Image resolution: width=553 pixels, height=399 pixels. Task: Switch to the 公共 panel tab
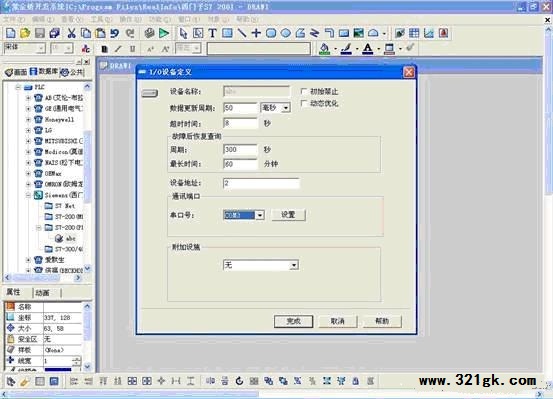coord(72,72)
